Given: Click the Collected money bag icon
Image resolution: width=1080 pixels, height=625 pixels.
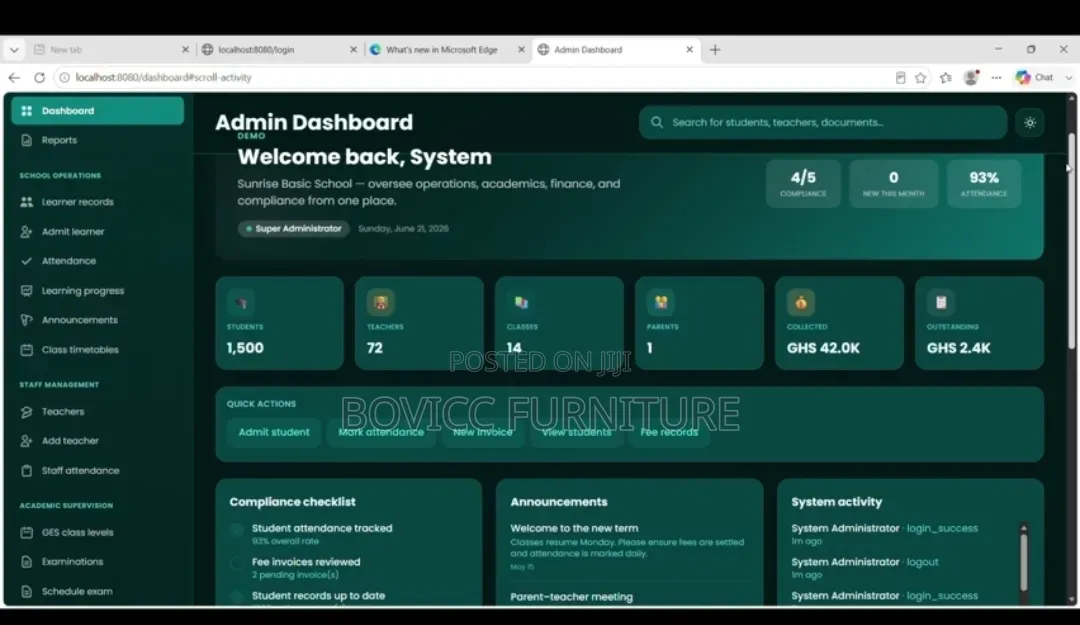Looking at the screenshot, I should [x=800, y=303].
